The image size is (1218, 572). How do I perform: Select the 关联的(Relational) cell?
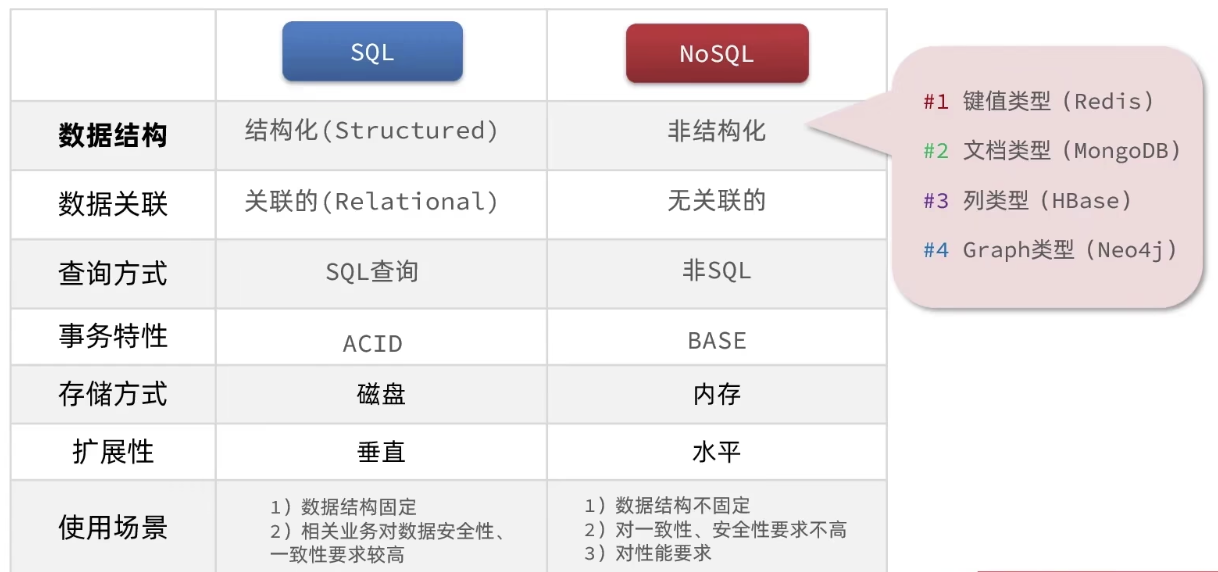372,202
